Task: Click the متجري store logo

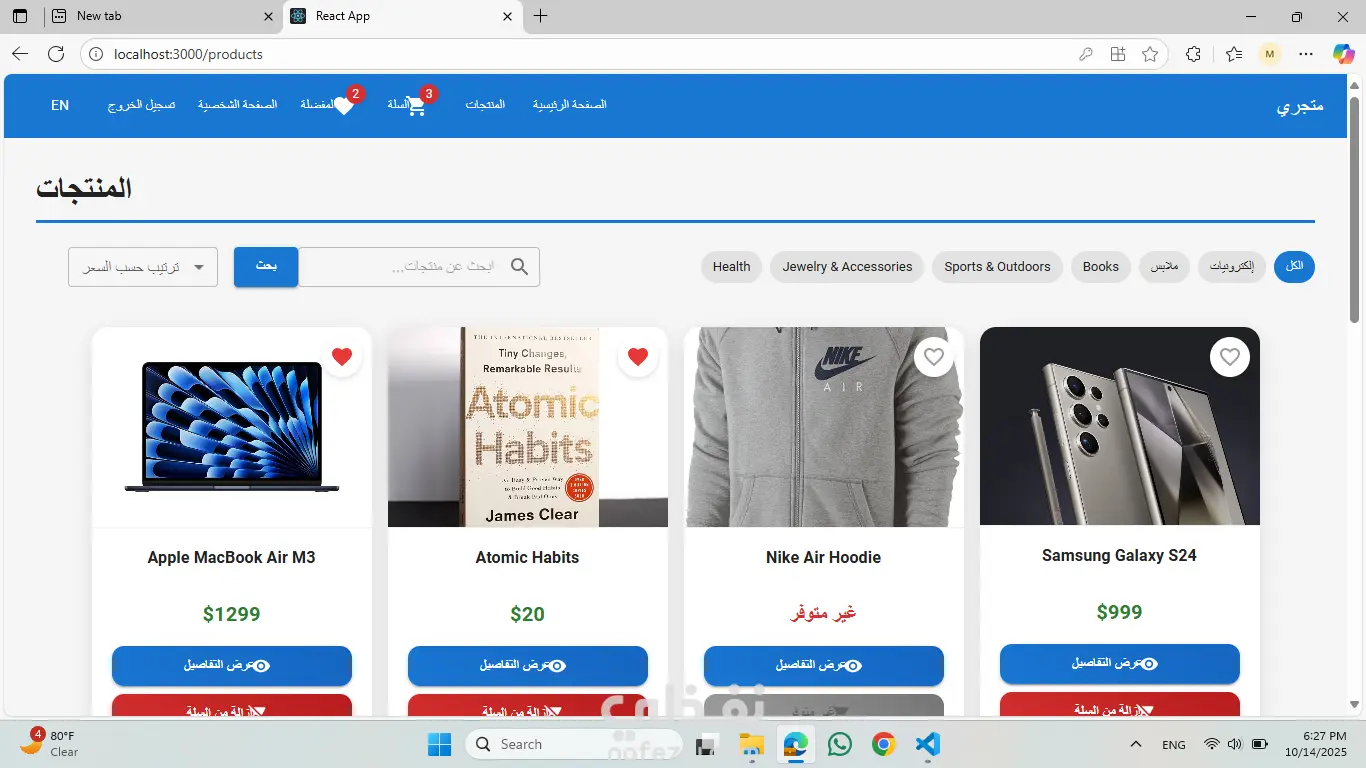Action: pos(1300,105)
